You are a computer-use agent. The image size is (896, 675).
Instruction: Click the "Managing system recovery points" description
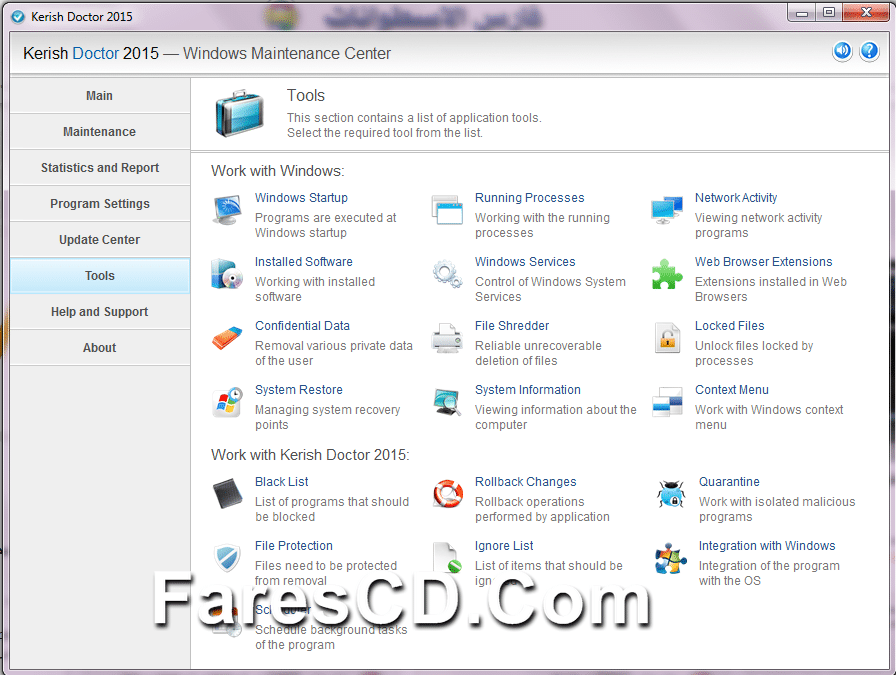tap(327, 417)
